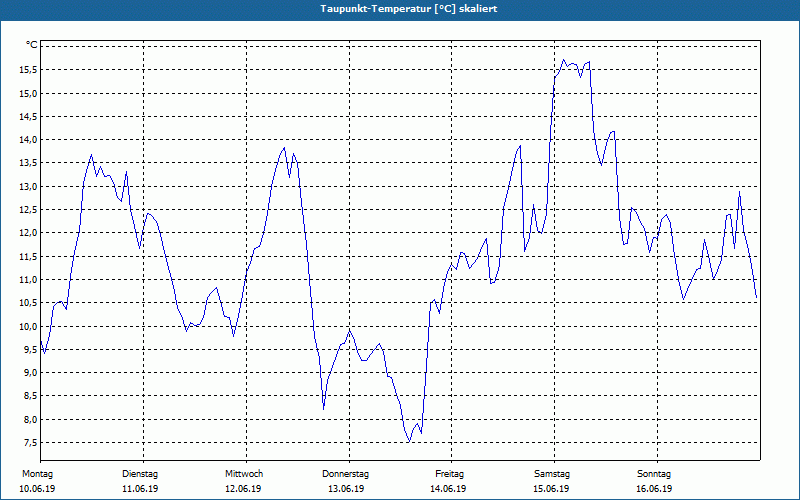Select the °C unit label on axis

click(x=32, y=45)
